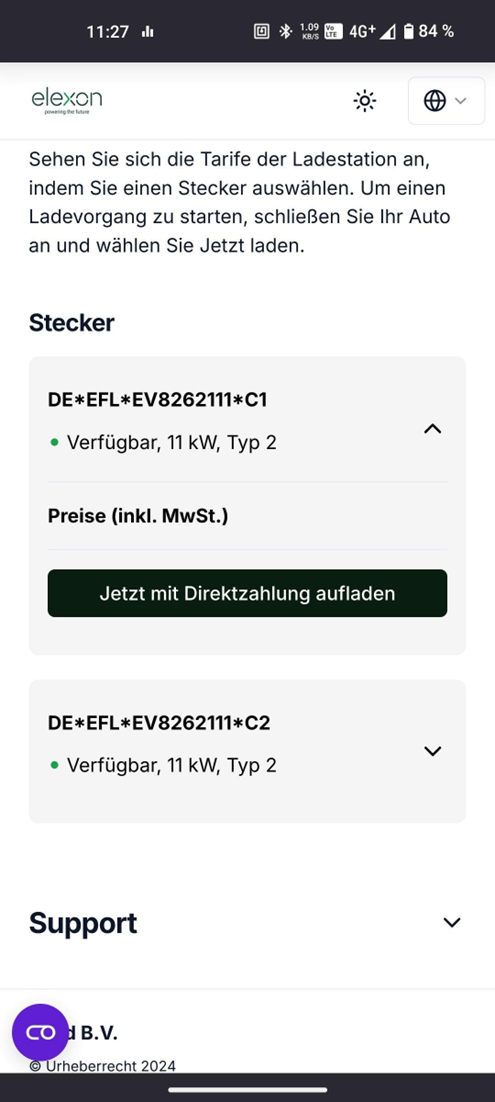Tap the C2 green availability dot
The height and width of the screenshot is (1102, 495).
click(x=55, y=765)
